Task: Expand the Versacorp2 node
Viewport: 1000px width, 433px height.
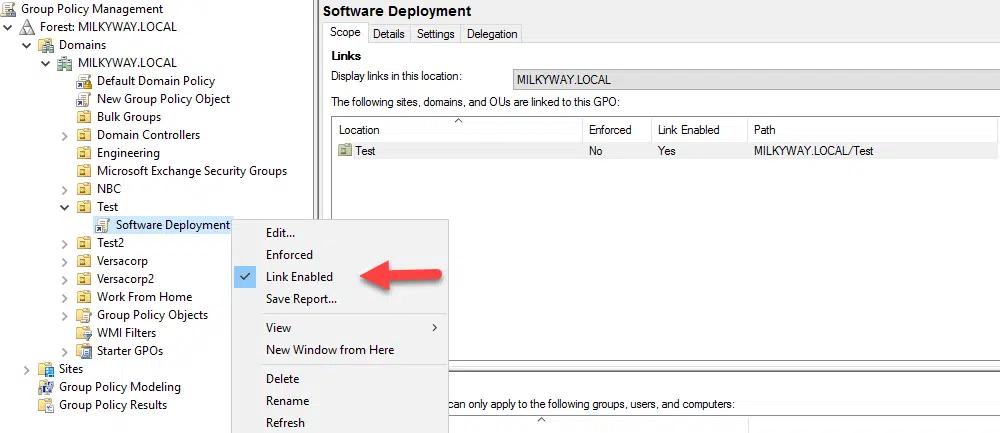Action: pos(64,279)
